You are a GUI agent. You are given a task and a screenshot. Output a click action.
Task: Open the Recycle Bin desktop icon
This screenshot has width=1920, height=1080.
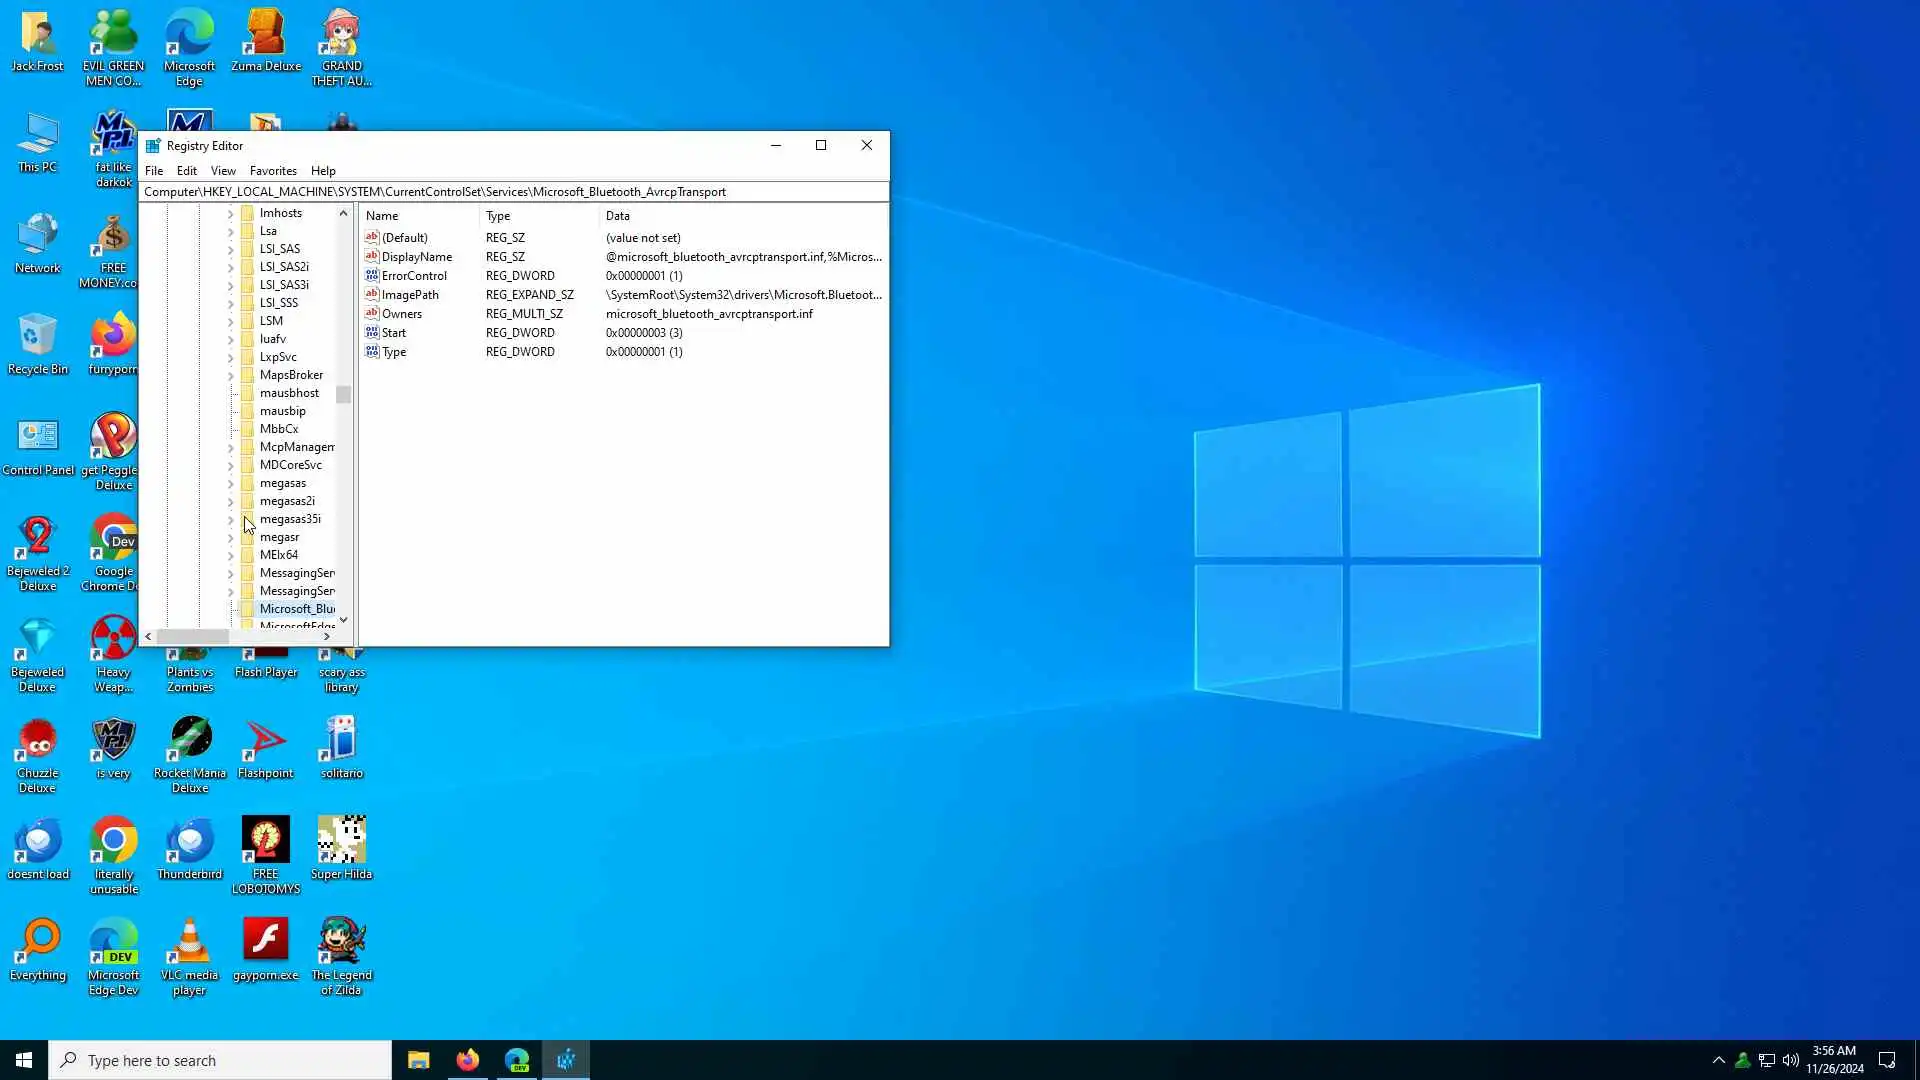(37, 337)
